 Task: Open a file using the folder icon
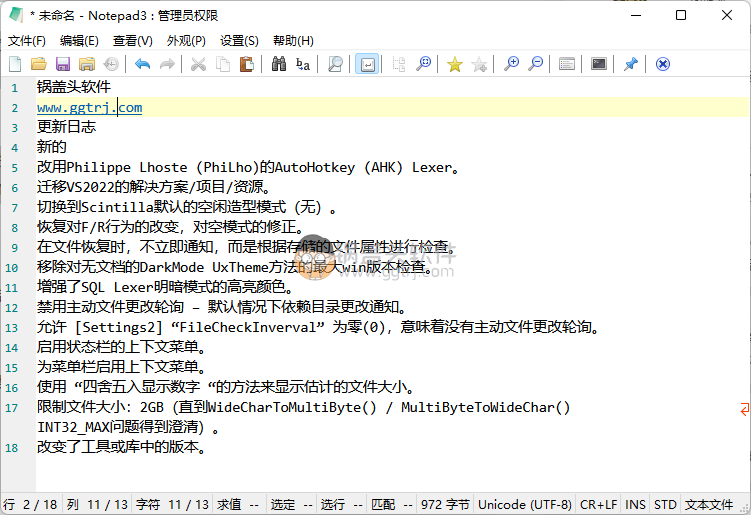tap(39, 64)
